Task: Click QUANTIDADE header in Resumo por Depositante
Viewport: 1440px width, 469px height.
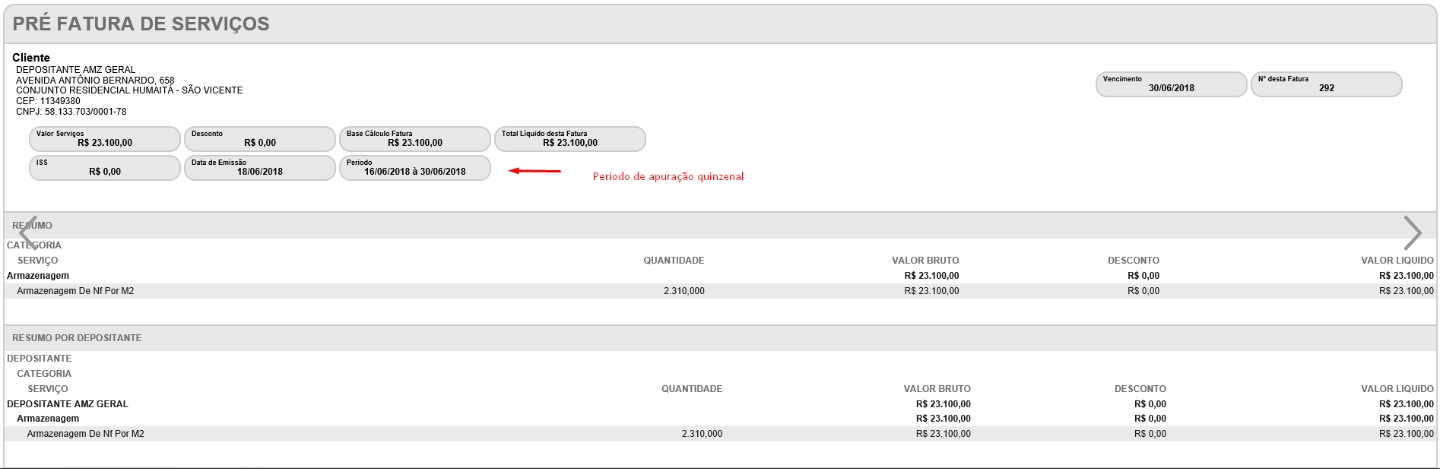Action: (x=692, y=388)
